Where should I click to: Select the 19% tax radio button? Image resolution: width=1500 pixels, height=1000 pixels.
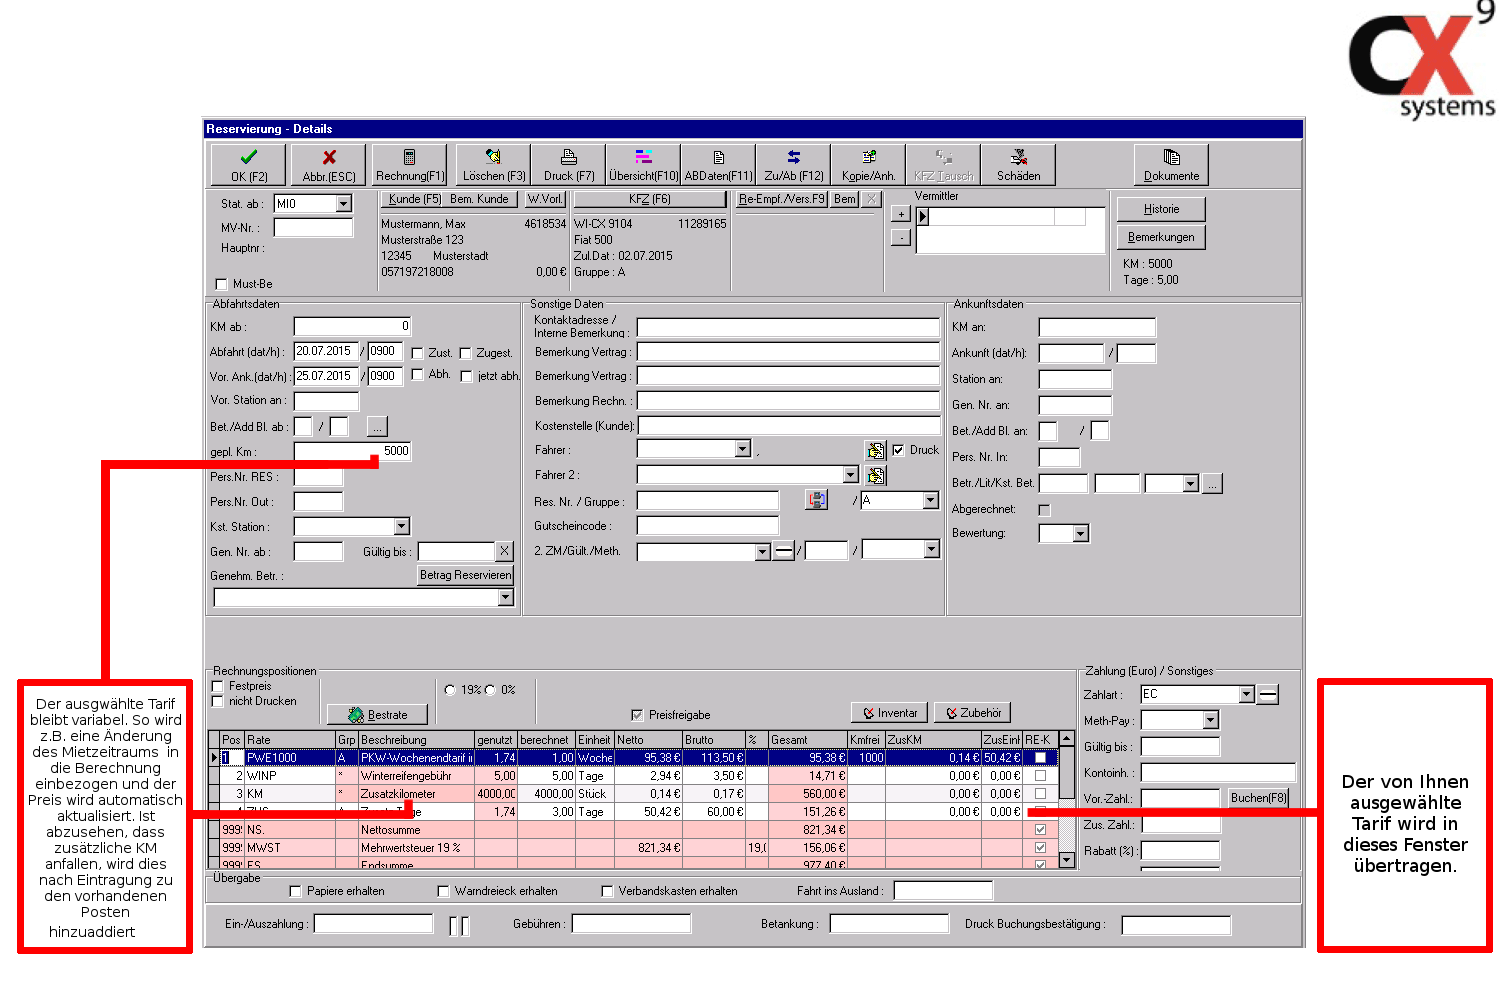(450, 690)
